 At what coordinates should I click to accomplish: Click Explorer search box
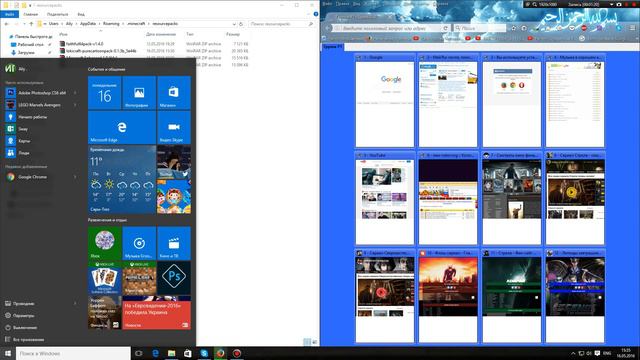(282, 24)
